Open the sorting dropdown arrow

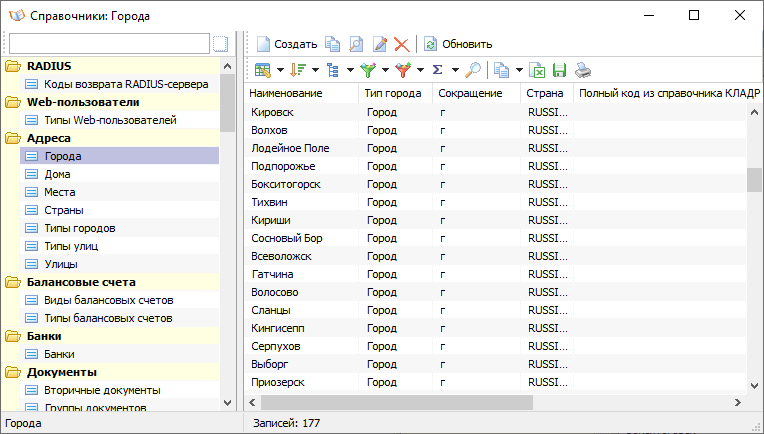[x=315, y=71]
